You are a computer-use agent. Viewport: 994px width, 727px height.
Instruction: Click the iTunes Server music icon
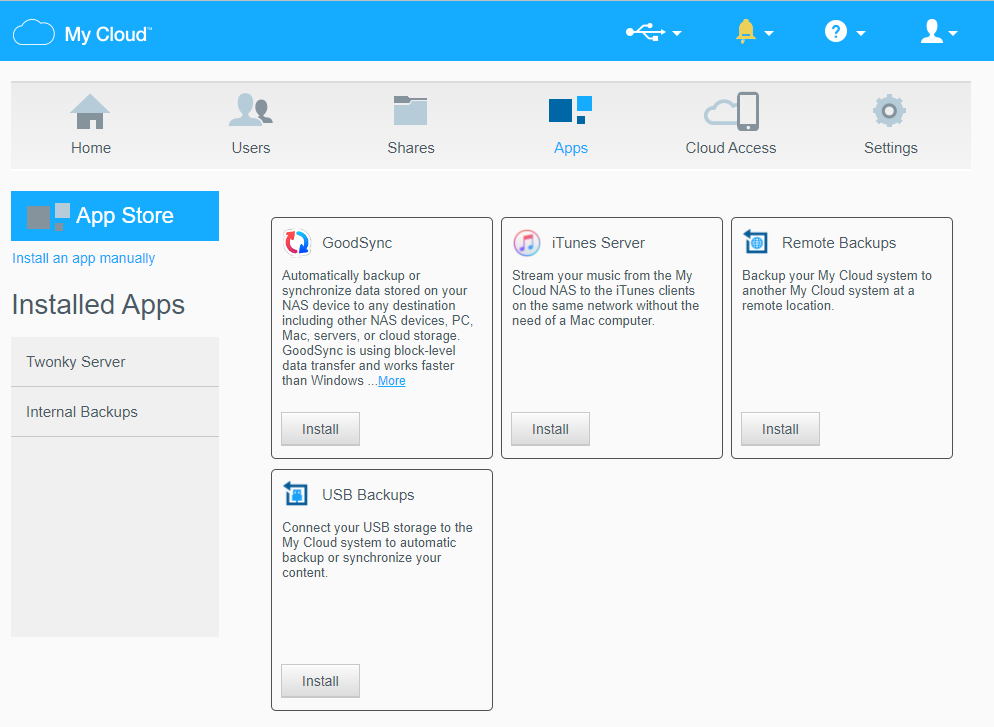point(527,243)
